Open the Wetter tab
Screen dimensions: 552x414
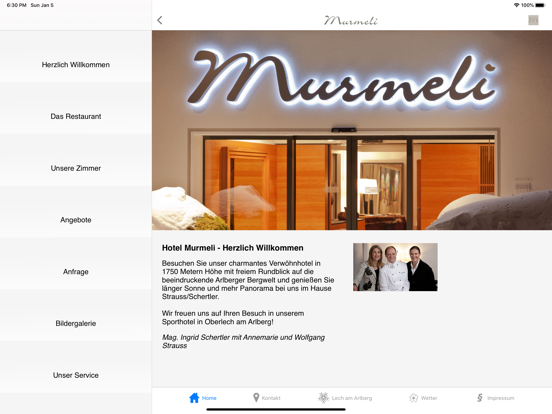coord(423,398)
